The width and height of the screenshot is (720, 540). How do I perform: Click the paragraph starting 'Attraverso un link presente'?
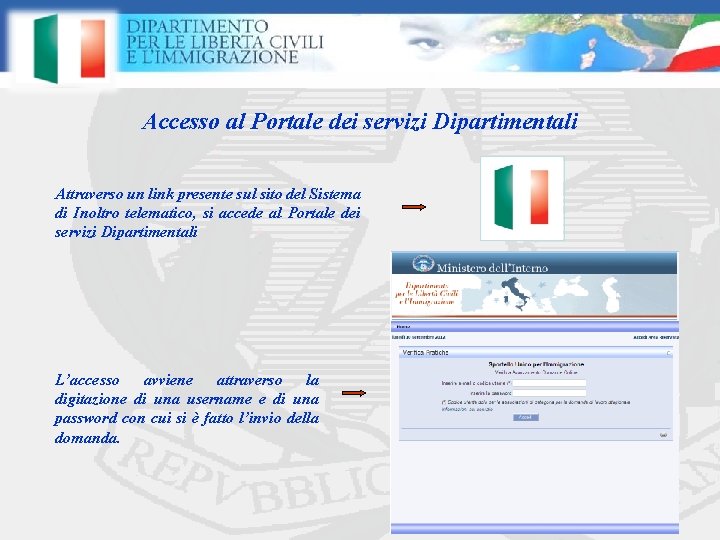coord(208,213)
